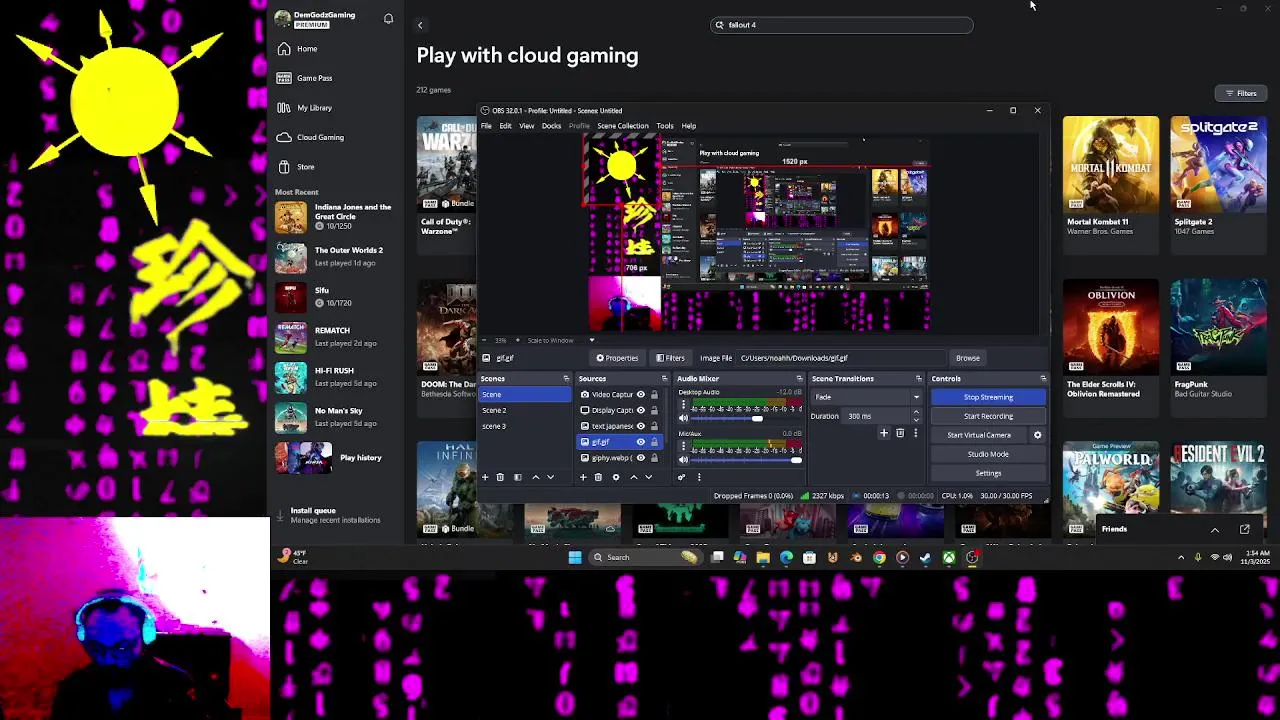
Task: Pop out the Audio Mixer dock icon
Action: 799,379
